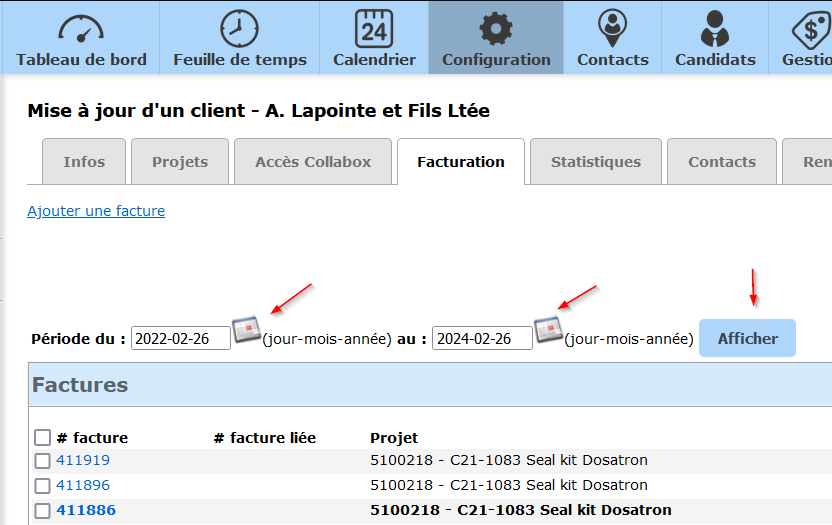Click the Feuille de temps clock icon

point(239,27)
